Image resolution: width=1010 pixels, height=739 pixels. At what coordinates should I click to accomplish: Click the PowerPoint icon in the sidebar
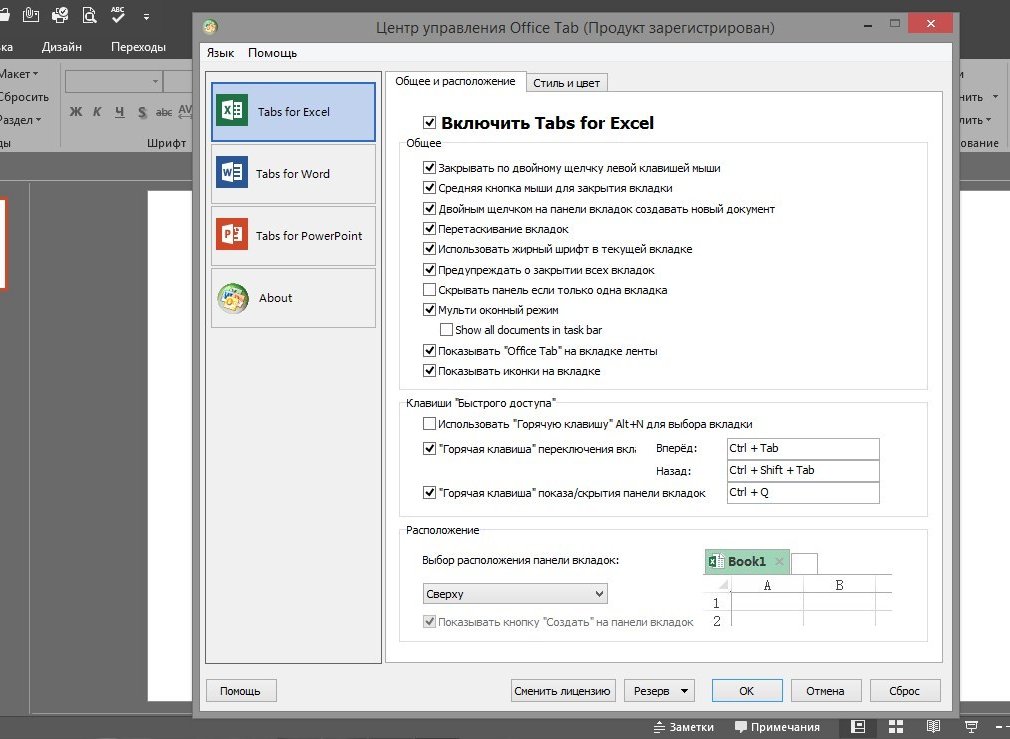[232, 235]
